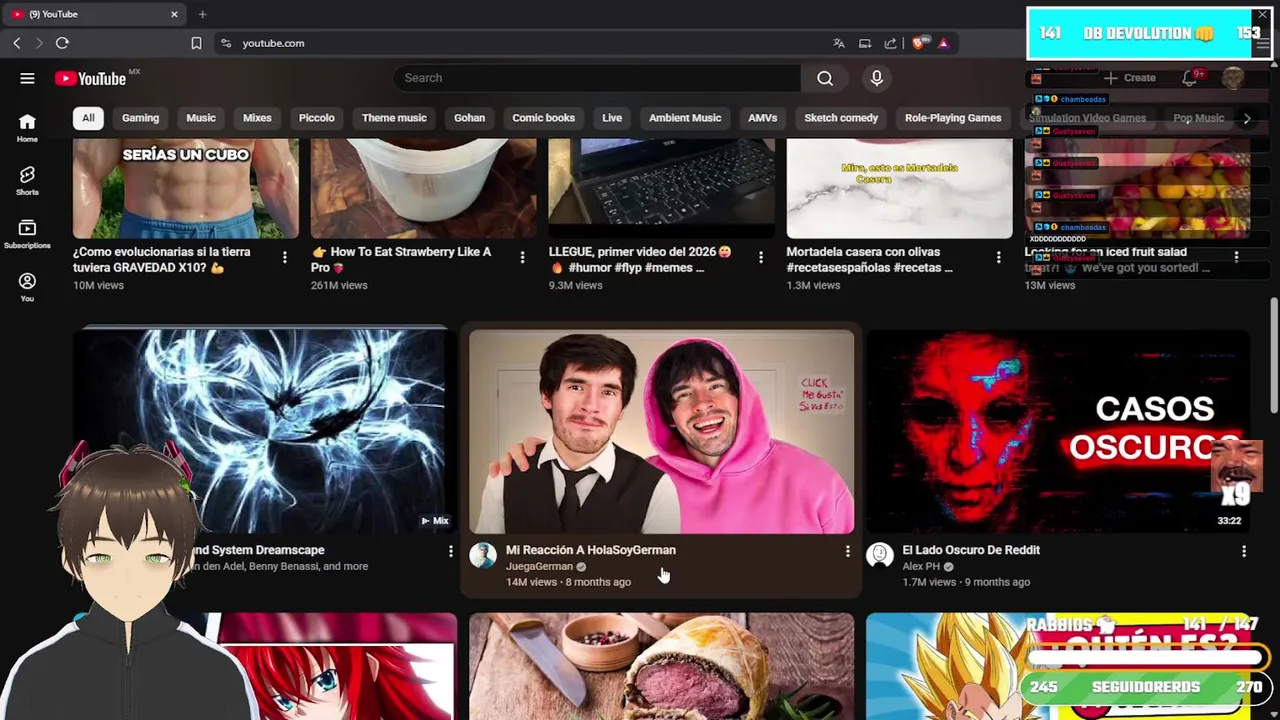
Task: Select the Mixes filter chip
Action: tap(257, 118)
